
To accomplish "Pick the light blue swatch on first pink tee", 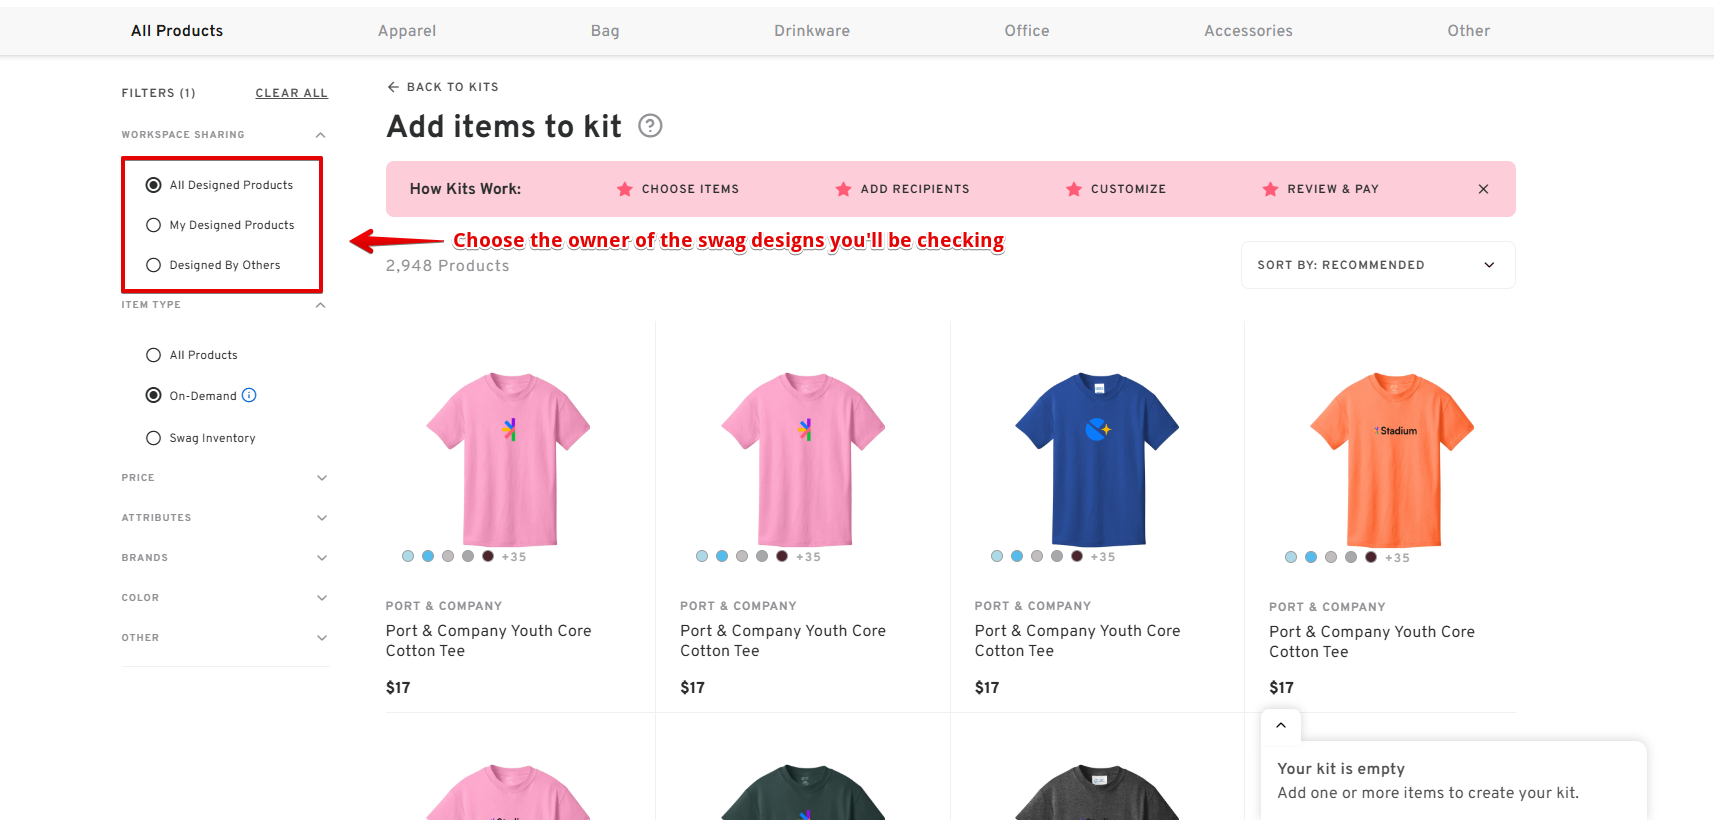I will pos(408,556).
